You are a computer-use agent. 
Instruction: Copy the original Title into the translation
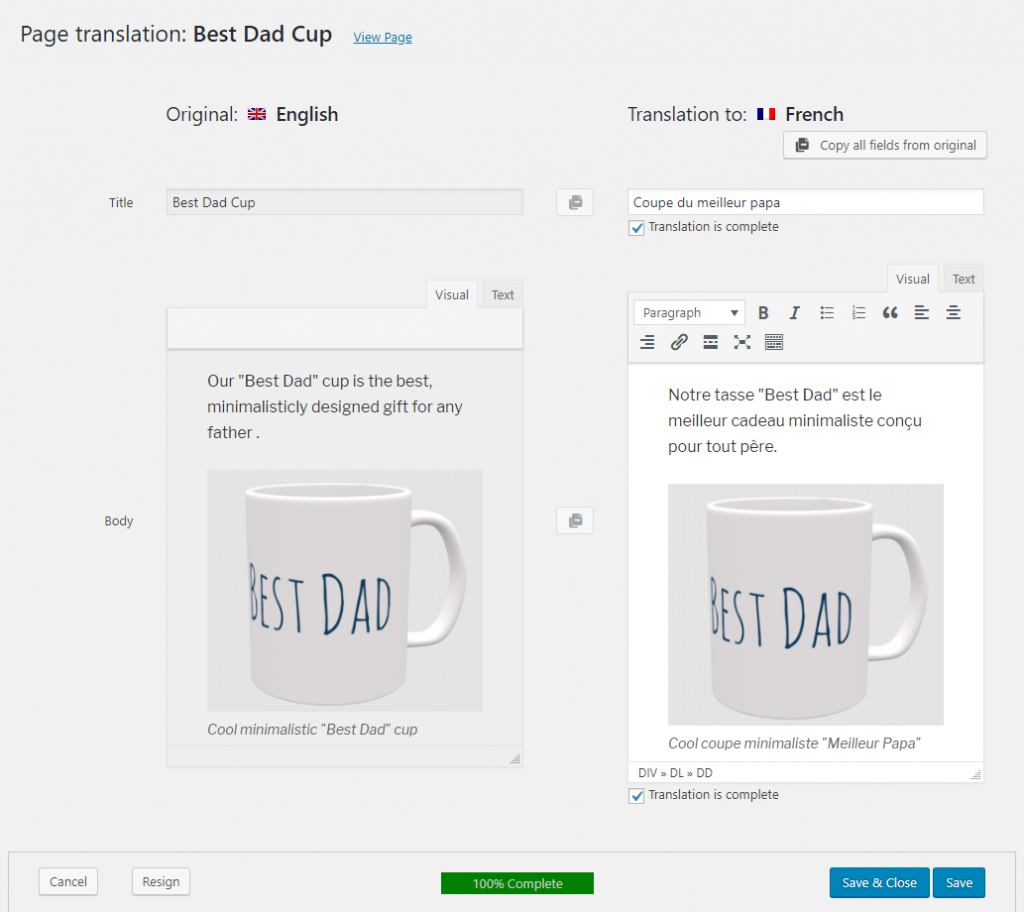(x=574, y=202)
